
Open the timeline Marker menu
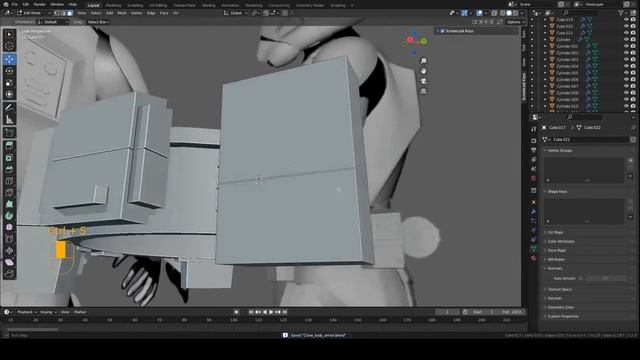coord(80,312)
